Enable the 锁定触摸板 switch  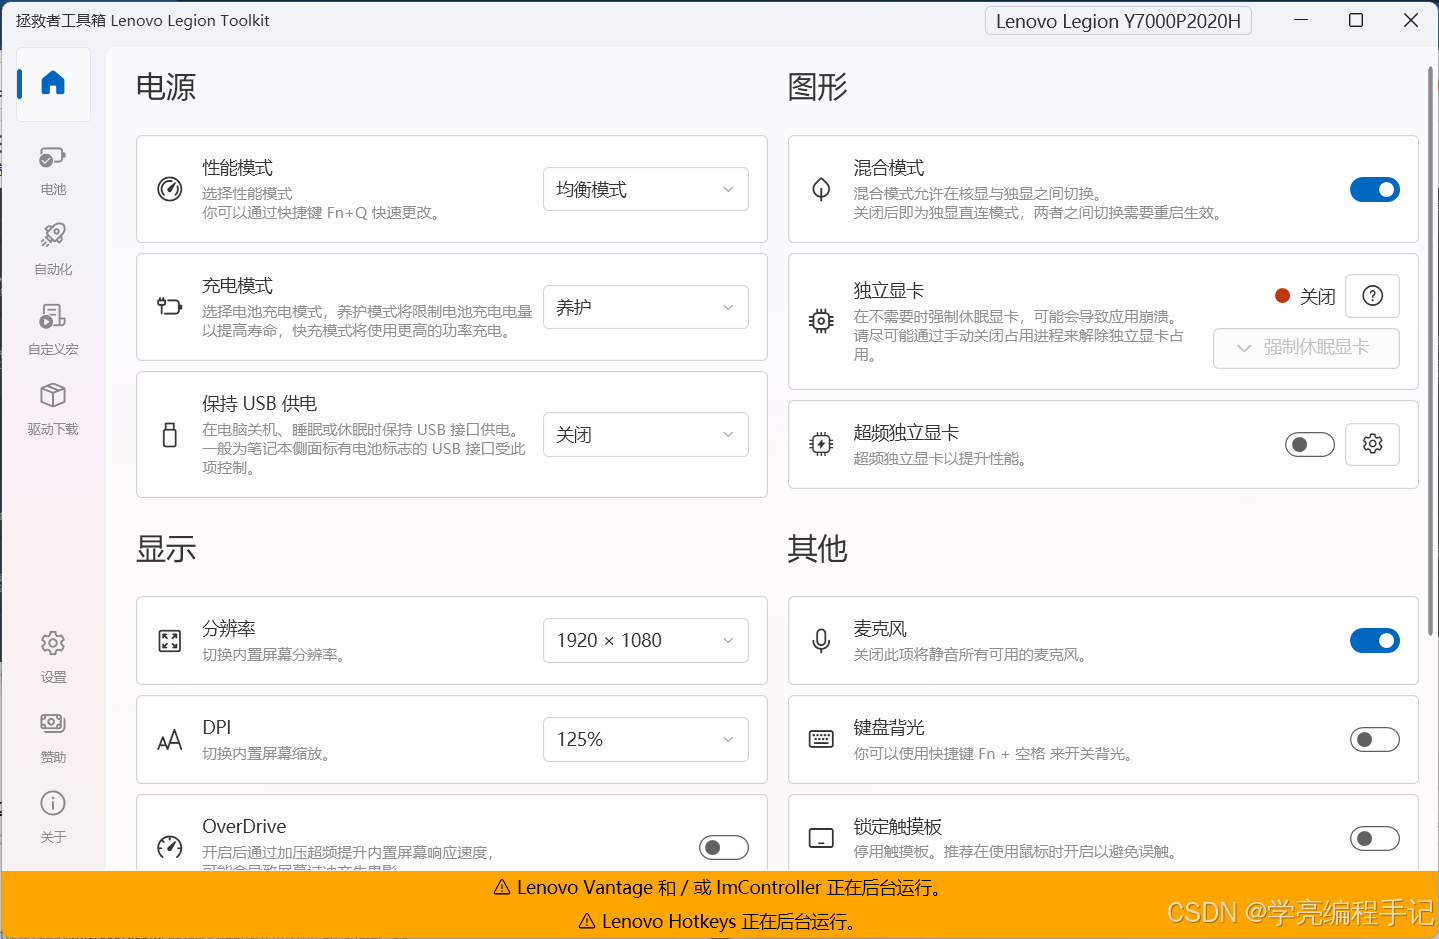click(1375, 838)
